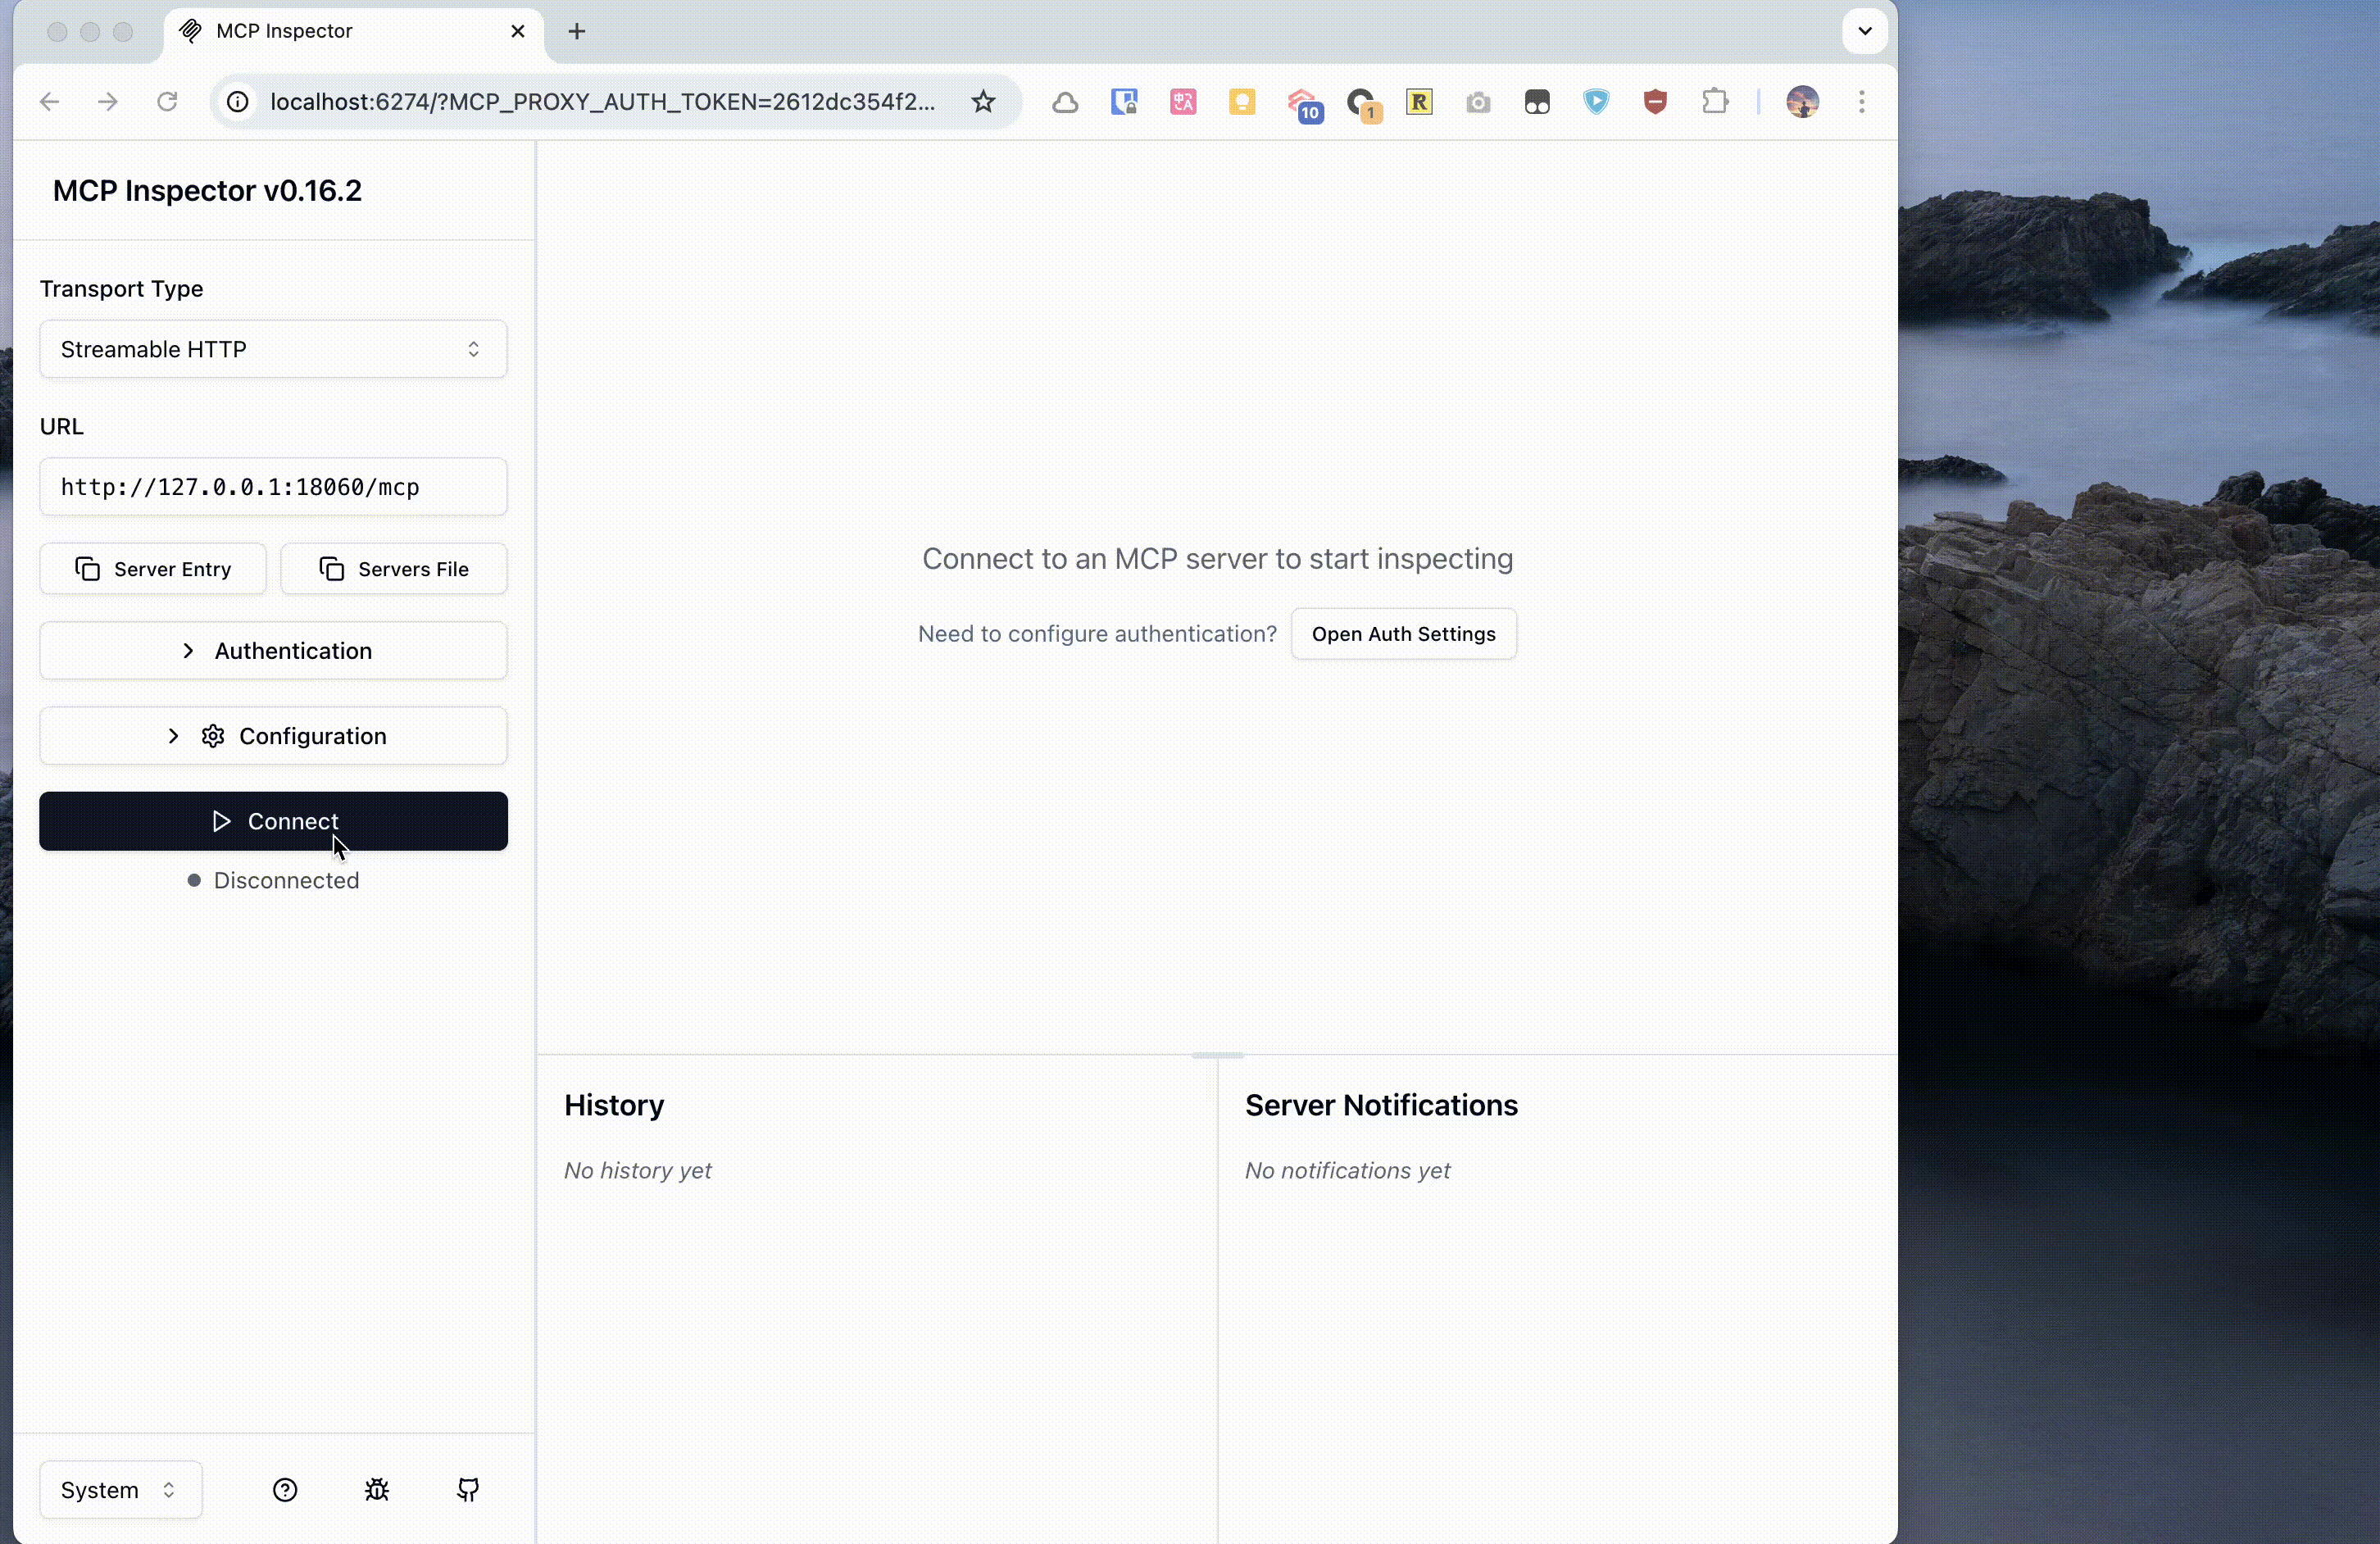Click the user profile avatar
The width and height of the screenshot is (2380, 1544).
(1802, 102)
